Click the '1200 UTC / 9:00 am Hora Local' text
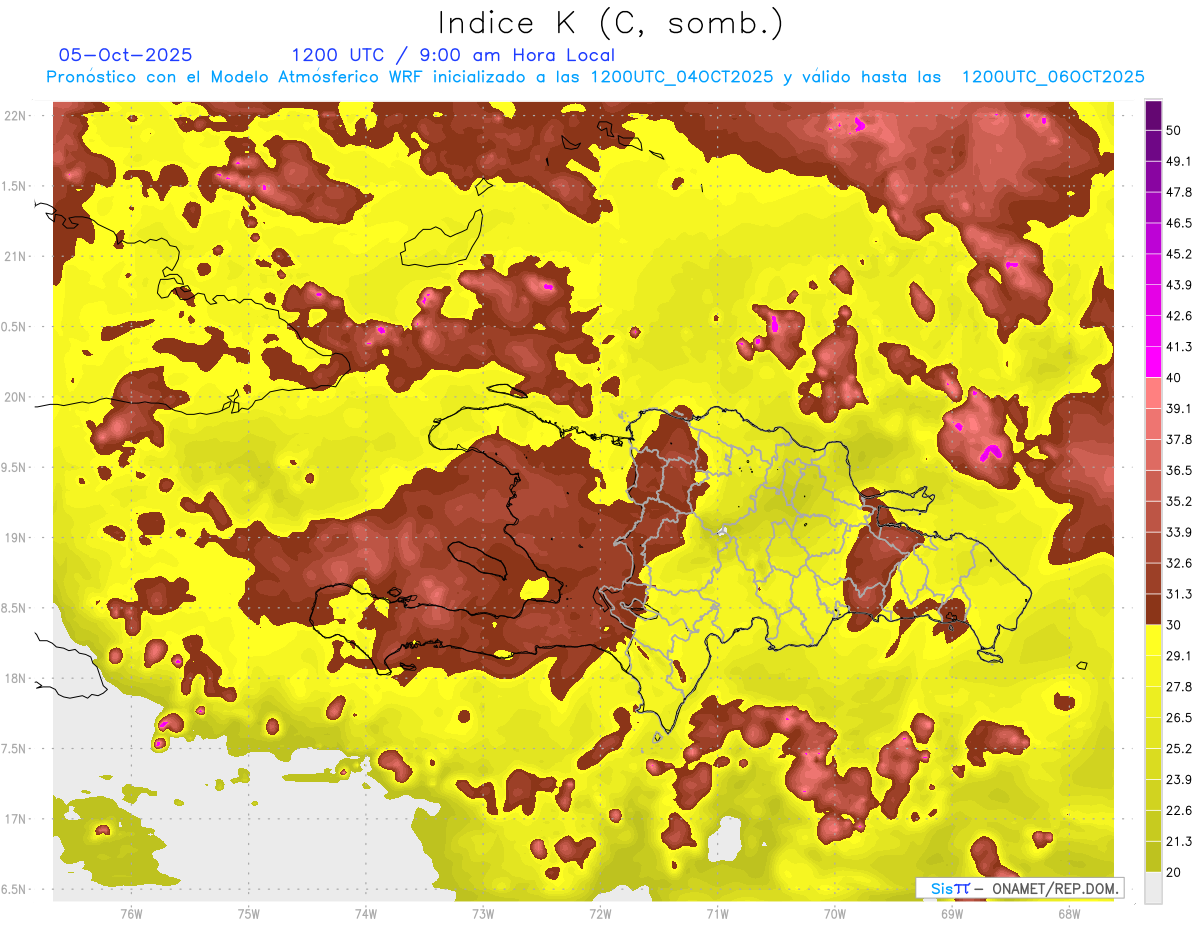This screenshot has height=927, width=1200. click(x=453, y=55)
